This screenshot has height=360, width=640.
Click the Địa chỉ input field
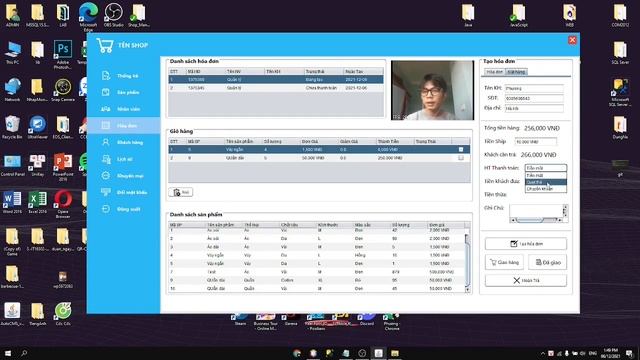(534, 109)
